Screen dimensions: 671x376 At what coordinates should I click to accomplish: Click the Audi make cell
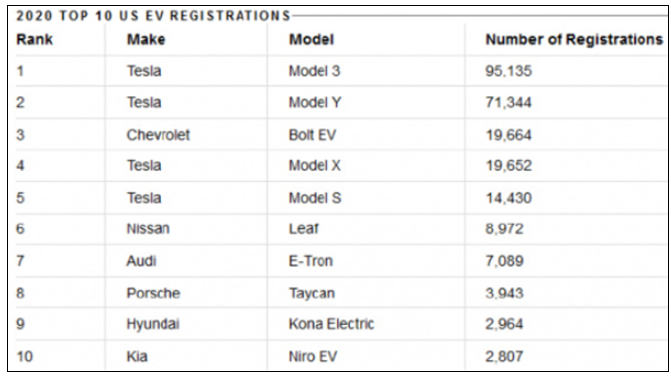click(141, 261)
